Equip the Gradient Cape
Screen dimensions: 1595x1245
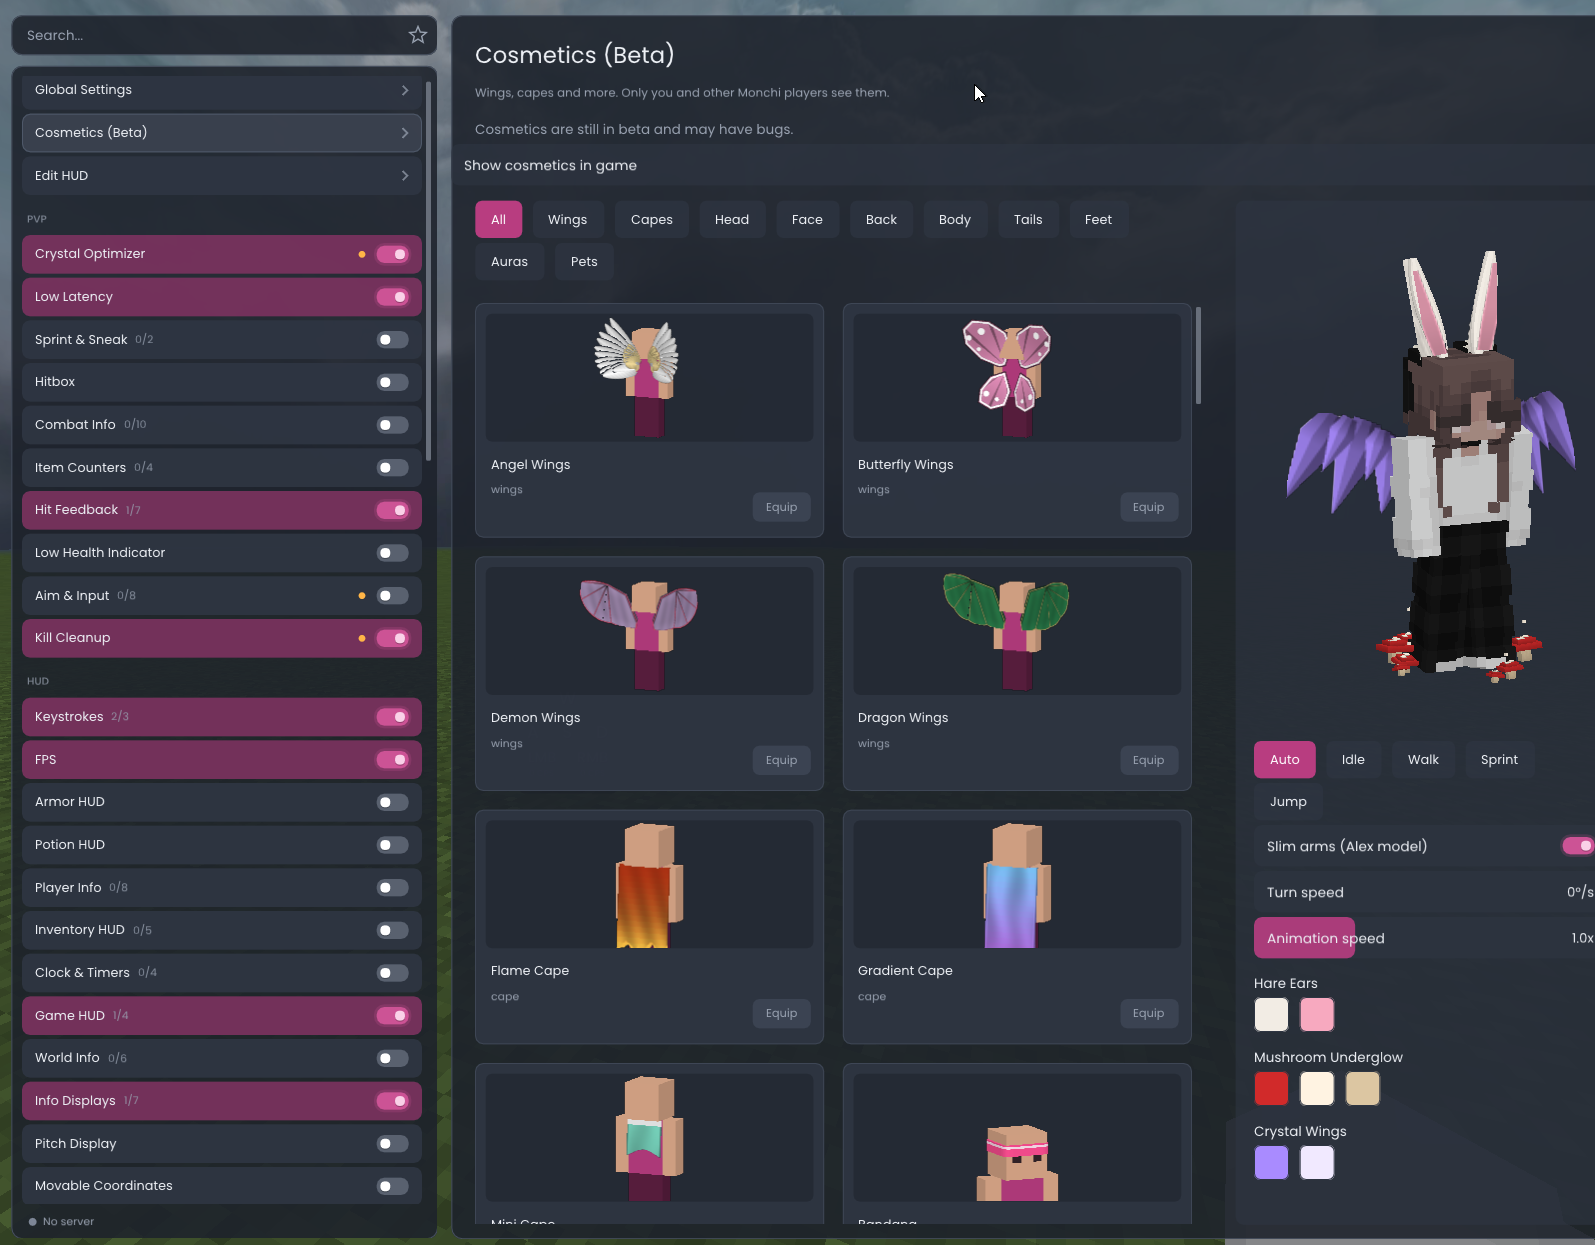[x=1148, y=1014]
